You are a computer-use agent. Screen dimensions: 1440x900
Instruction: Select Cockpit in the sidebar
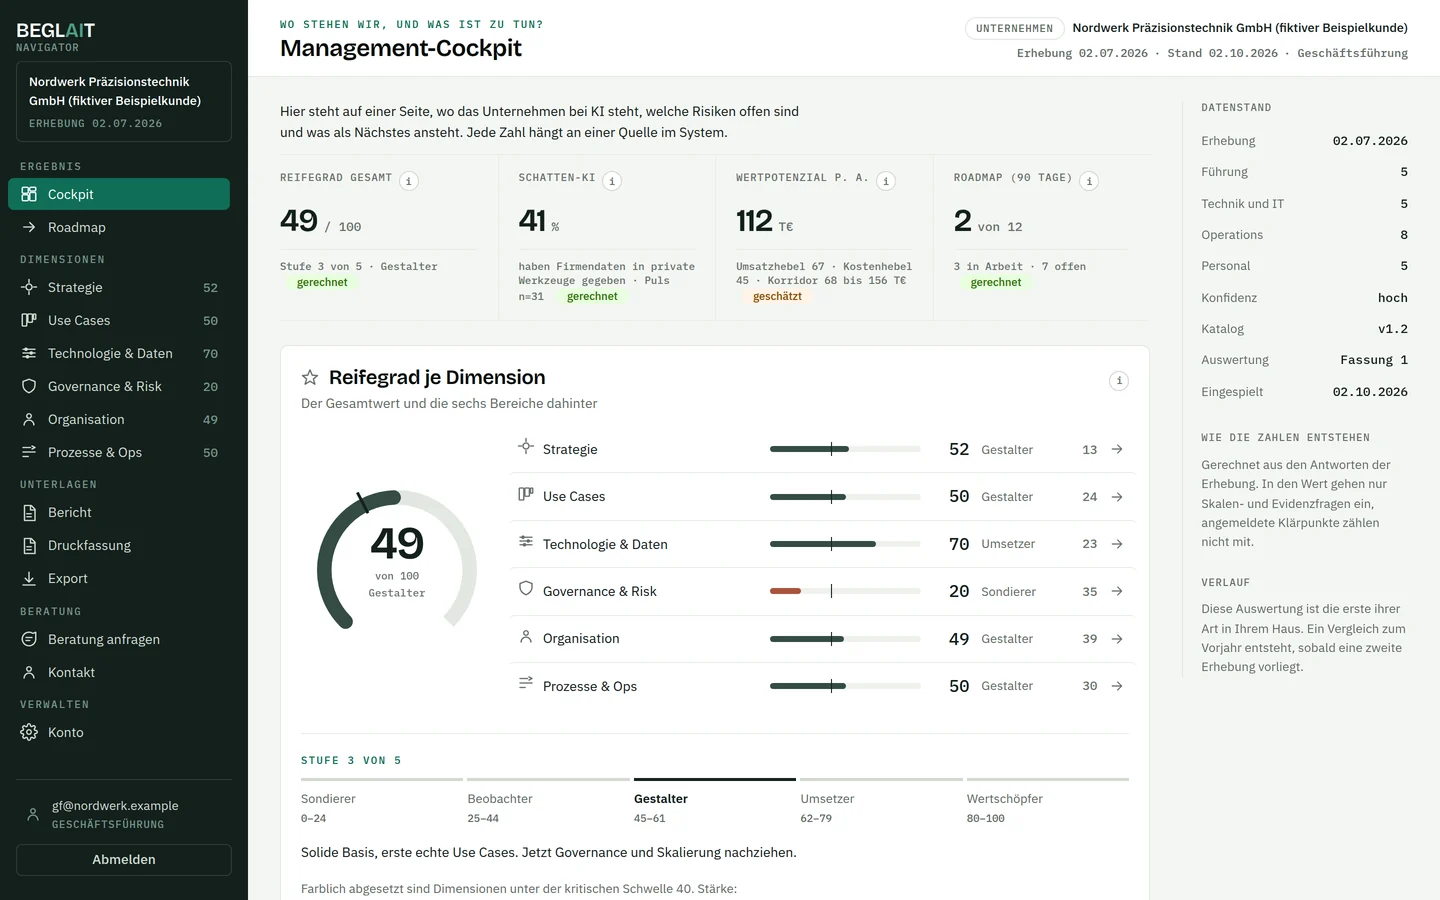click(x=119, y=194)
